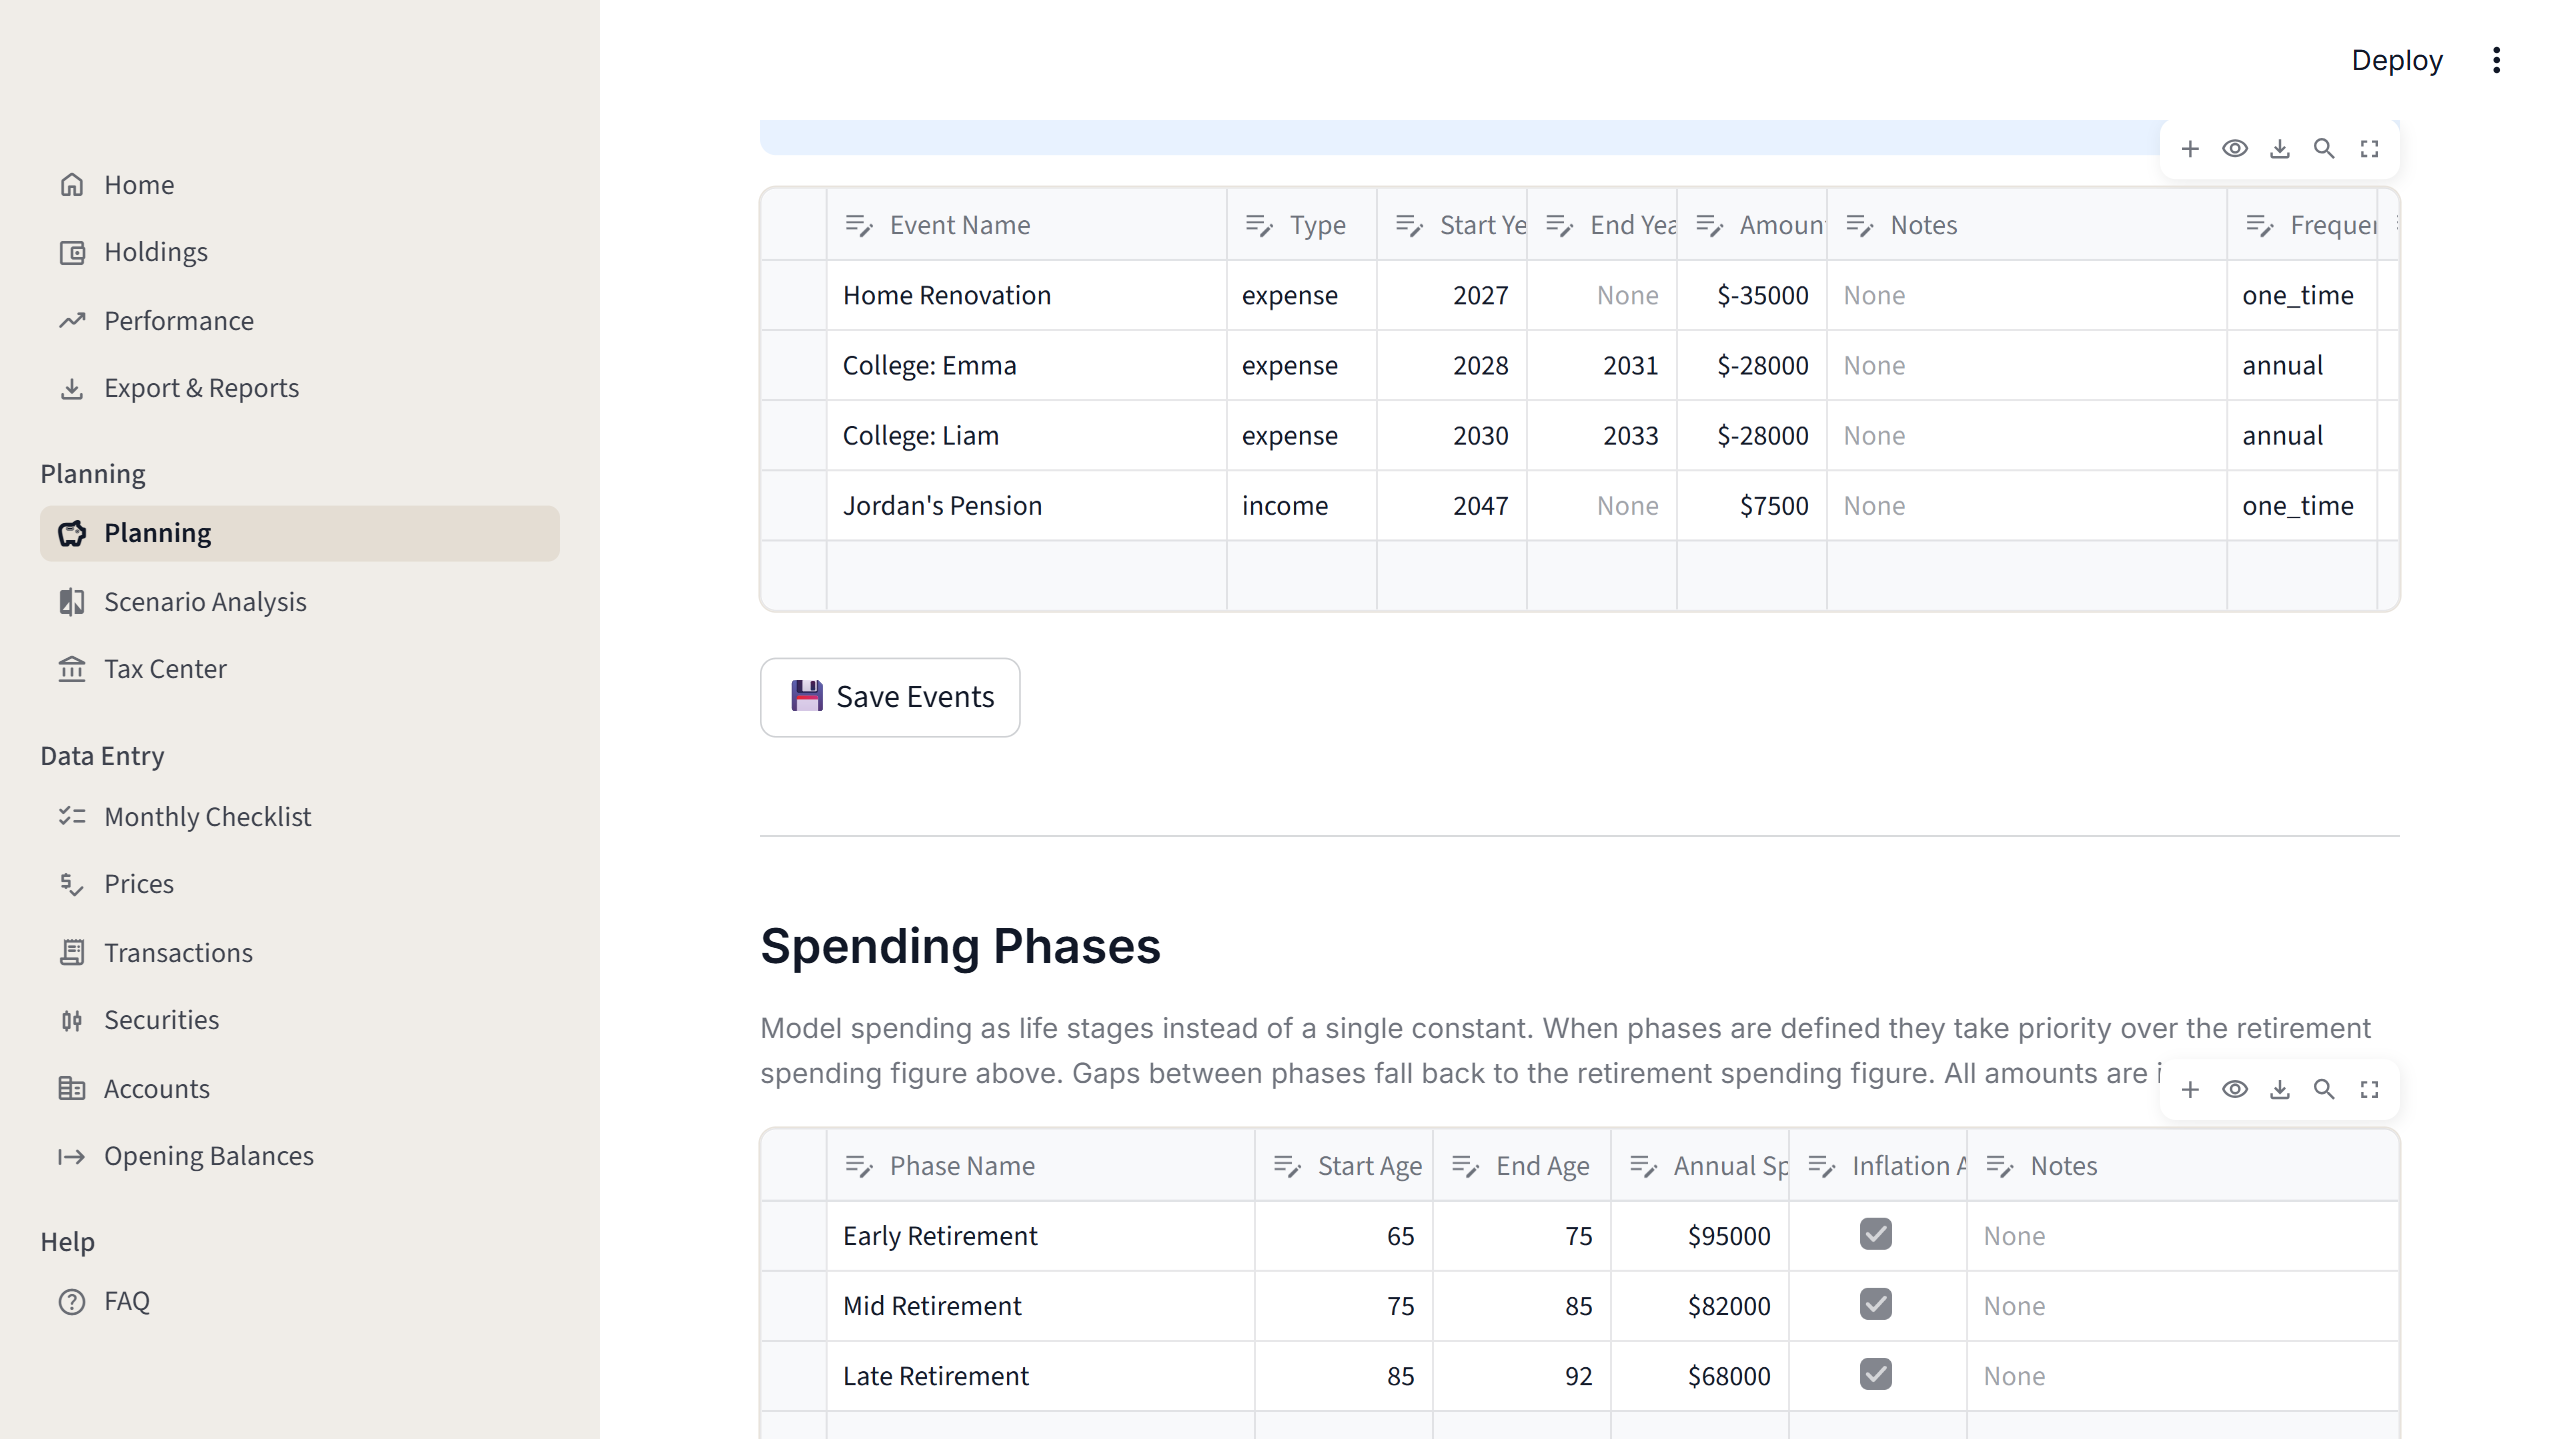The height and width of the screenshot is (1439, 2560).
Task: Add a new row to Spending Phases
Action: (2190, 1089)
